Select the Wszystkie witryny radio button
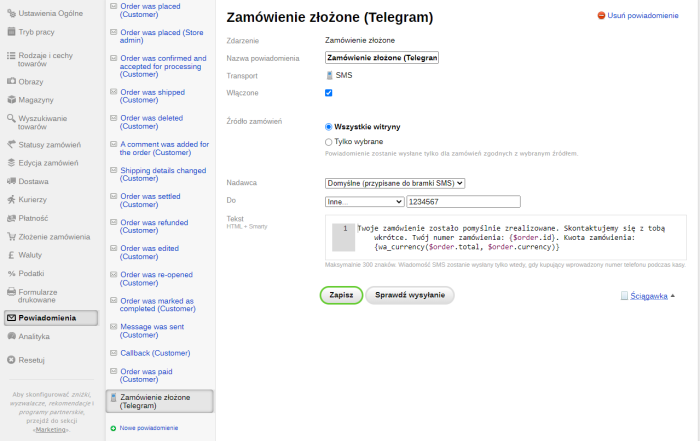The height and width of the screenshot is (441, 700). tap(329, 127)
